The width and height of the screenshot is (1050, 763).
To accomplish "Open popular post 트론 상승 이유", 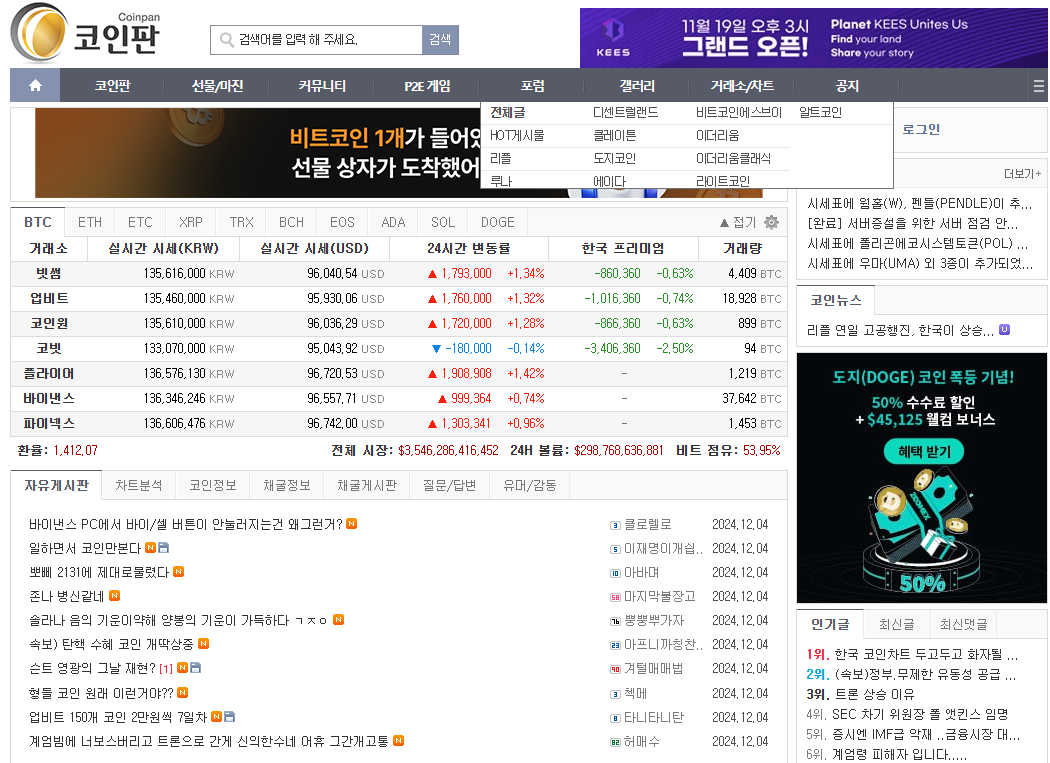I will pyautogui.click(x=874, y=694).
